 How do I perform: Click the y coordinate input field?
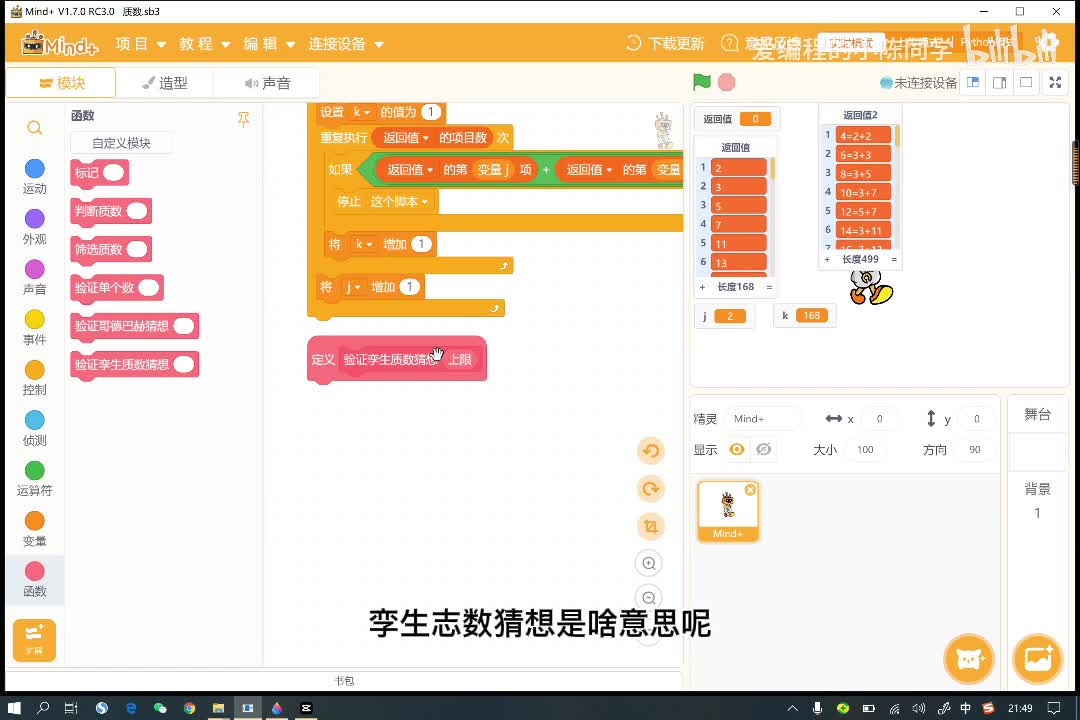(976, 418)
